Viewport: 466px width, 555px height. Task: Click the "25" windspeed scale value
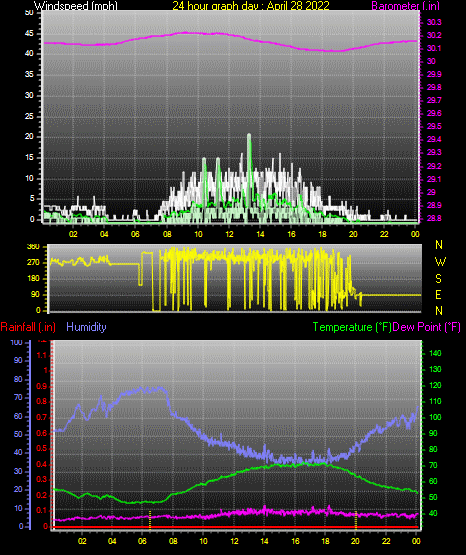(x=29, y=116)
